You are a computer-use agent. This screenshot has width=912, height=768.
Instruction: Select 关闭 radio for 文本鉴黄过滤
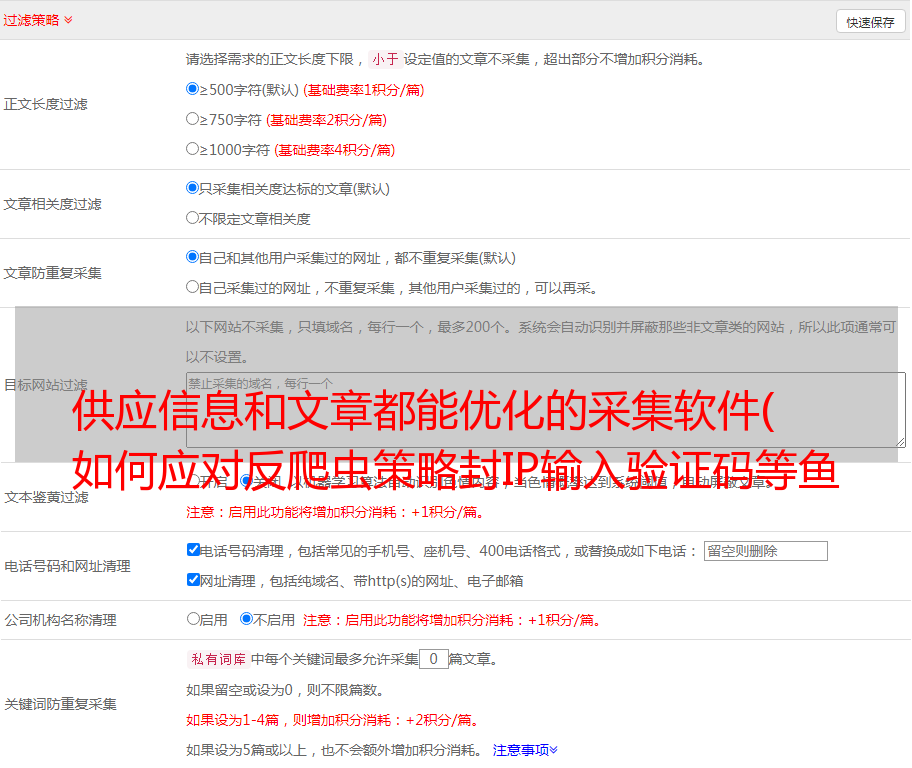tap(247, 481)
